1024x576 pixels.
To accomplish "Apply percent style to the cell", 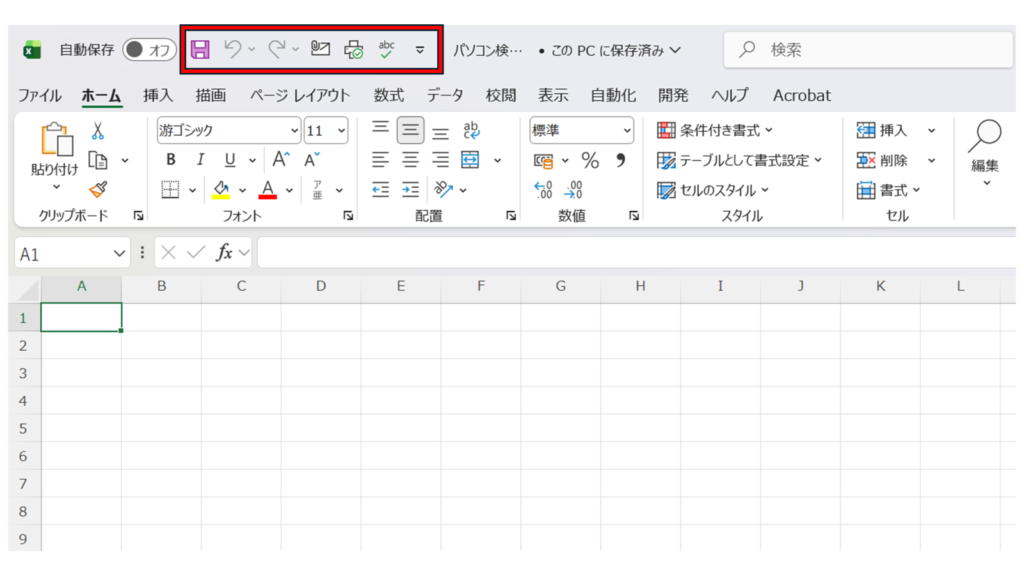I will click(x=590, y=160).
